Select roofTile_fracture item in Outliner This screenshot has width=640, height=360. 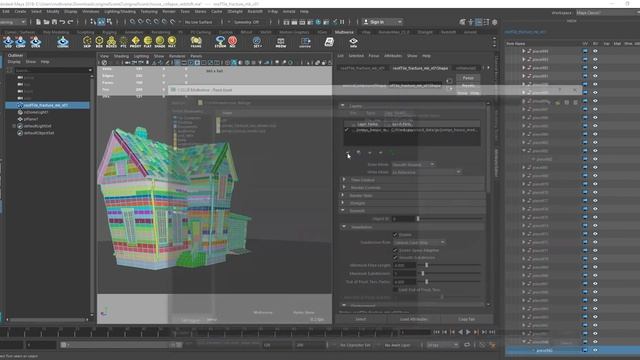pos(46,105)
